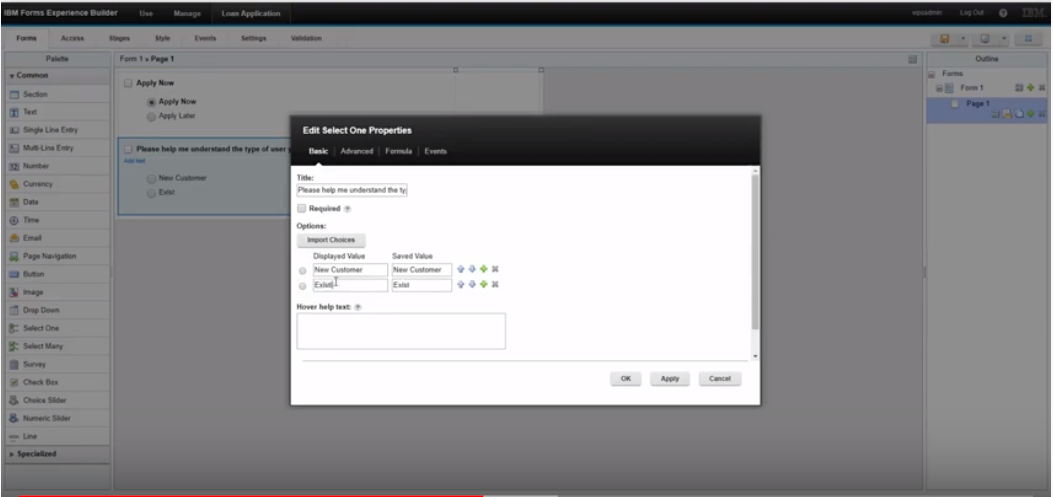The width and height of the screenshot is (1053, 497).
Task: Click the Log Out link
Action: pos(972,13)
